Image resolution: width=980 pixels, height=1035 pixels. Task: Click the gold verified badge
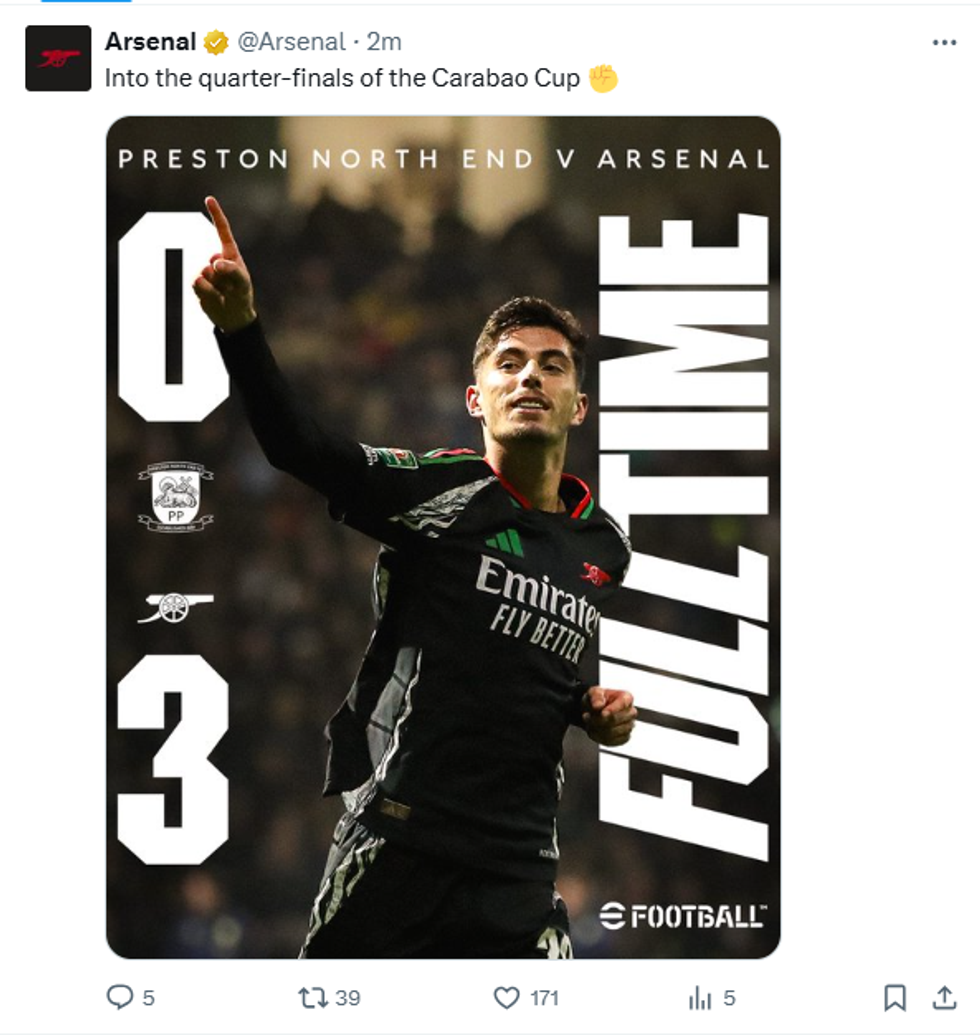[216, 42]
